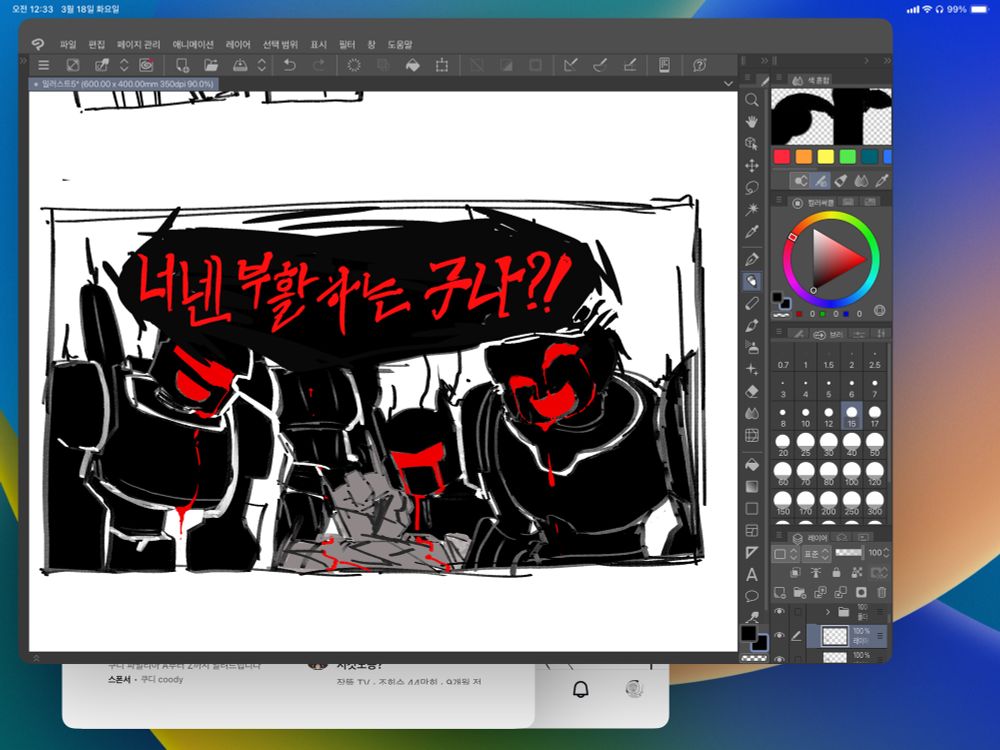
Task: Toggle visibility of the selected layer
Action: pyautogui.click(x=779, y=636)
